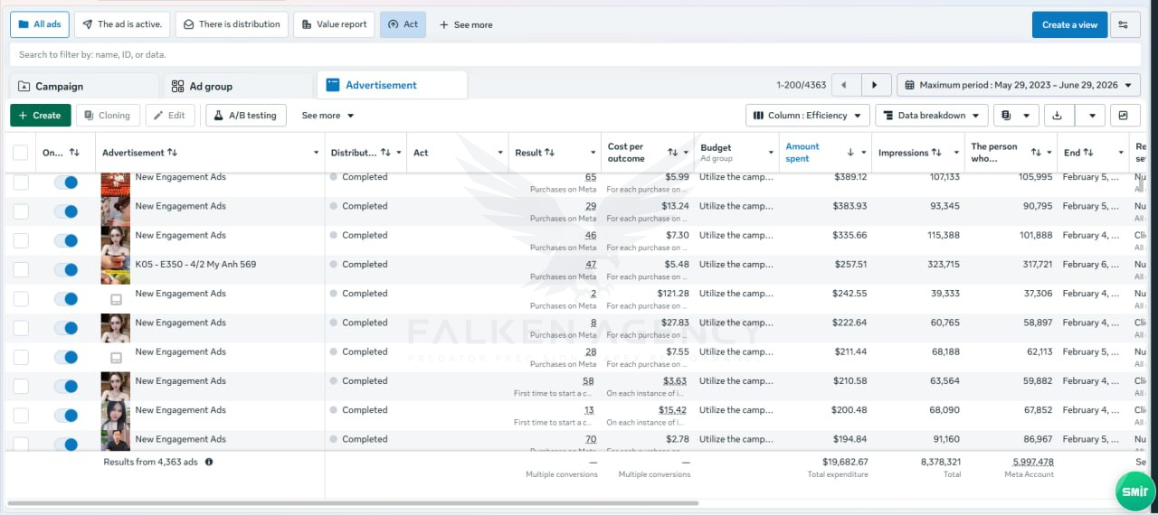The width and height of the screenshot is (1158, 515).
Task: Click the Edit button
Action: point(170,115)
